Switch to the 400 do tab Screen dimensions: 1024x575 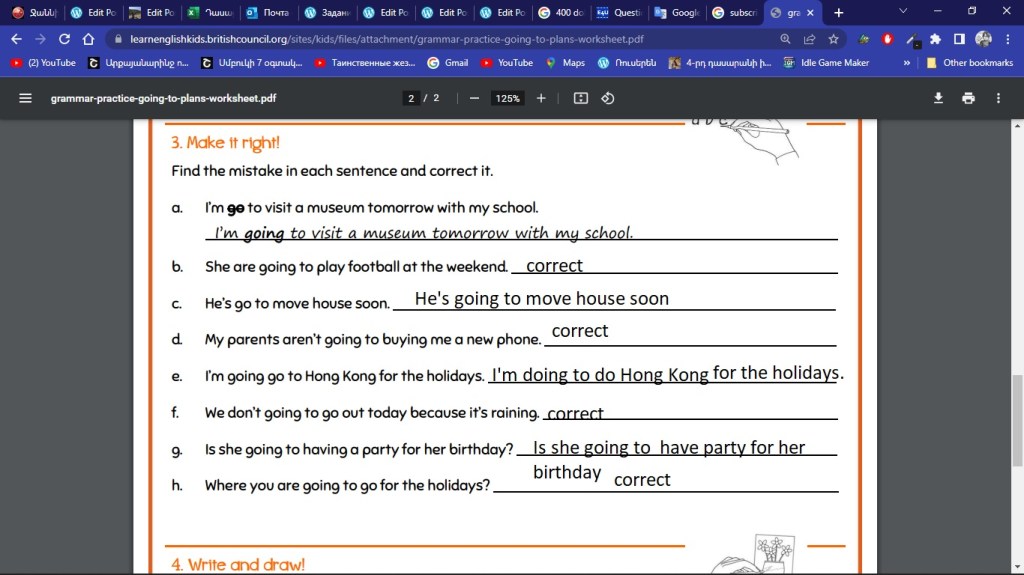click(x=560, y=13)
